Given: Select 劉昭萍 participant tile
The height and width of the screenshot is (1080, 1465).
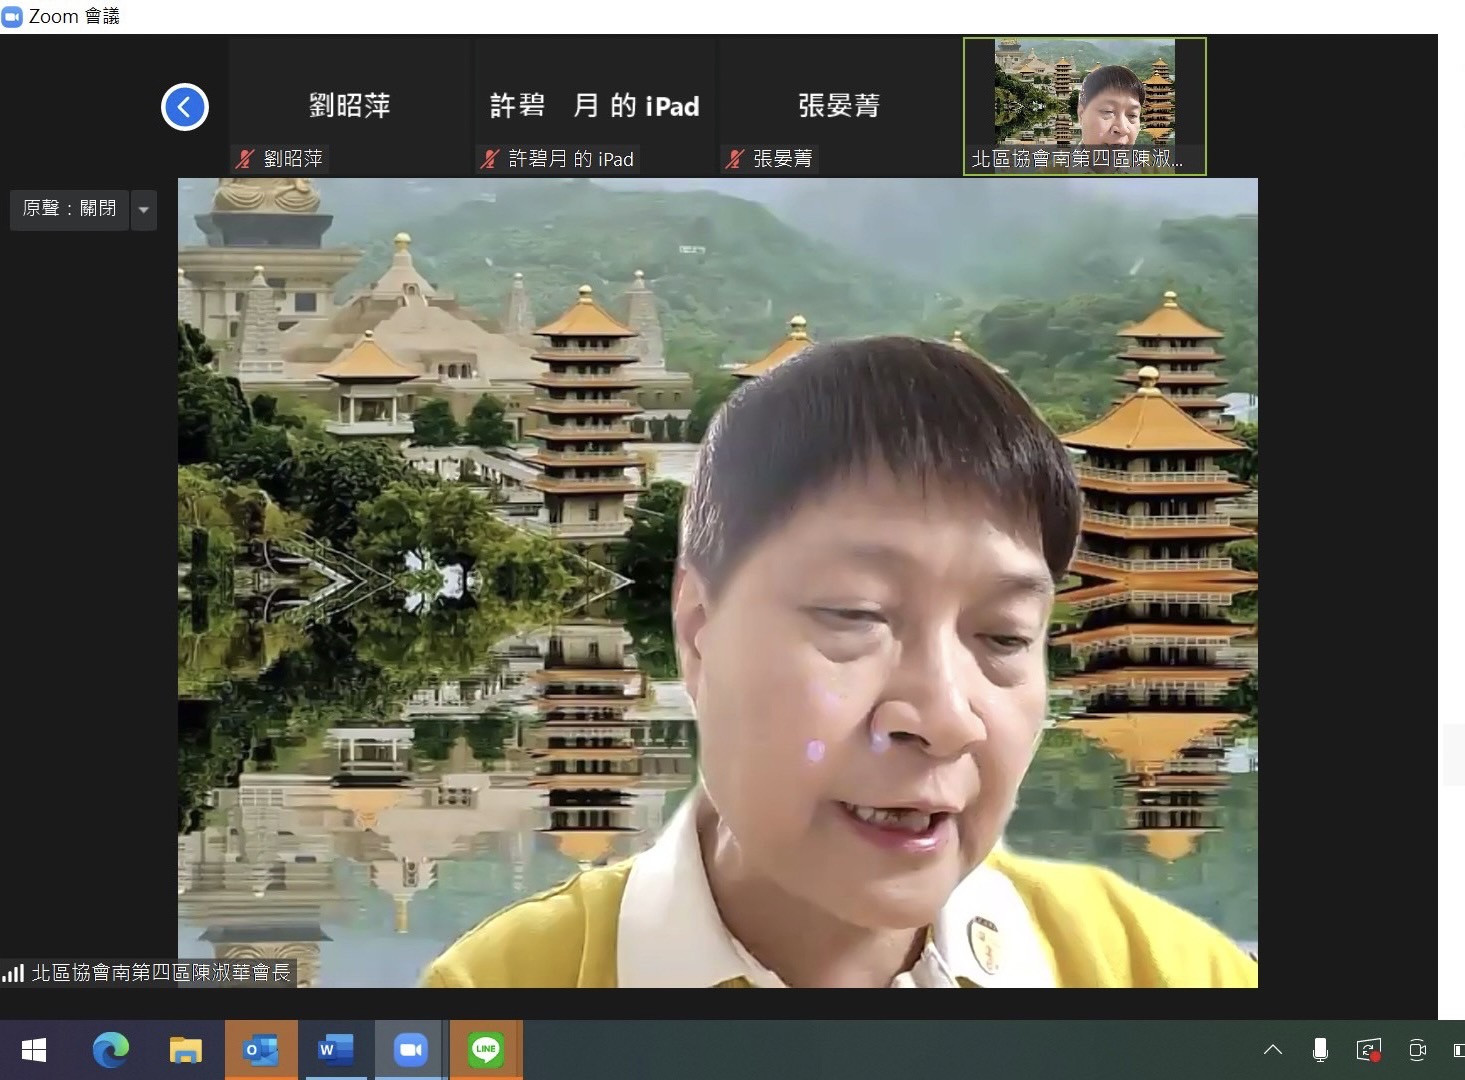Looking at the screenshot, I should pyautogui.click(x=349, y=105).
